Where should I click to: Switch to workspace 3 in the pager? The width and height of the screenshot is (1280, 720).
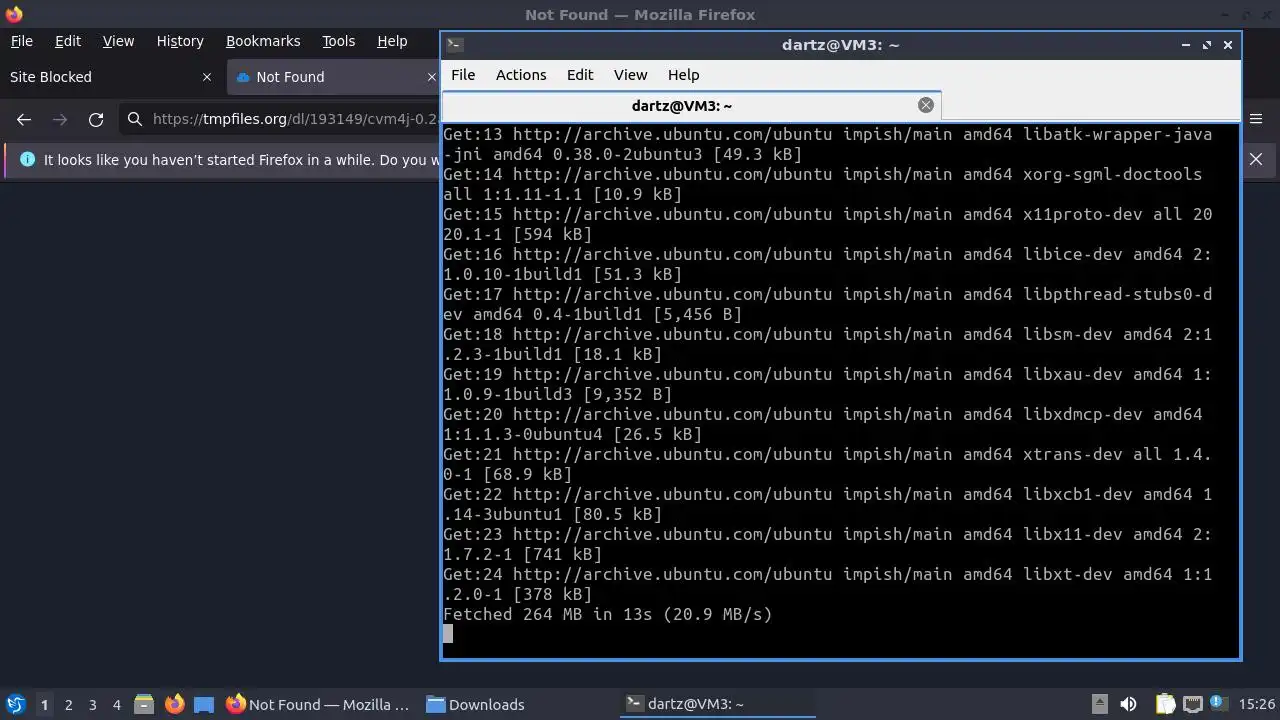(x=92, y=704)
